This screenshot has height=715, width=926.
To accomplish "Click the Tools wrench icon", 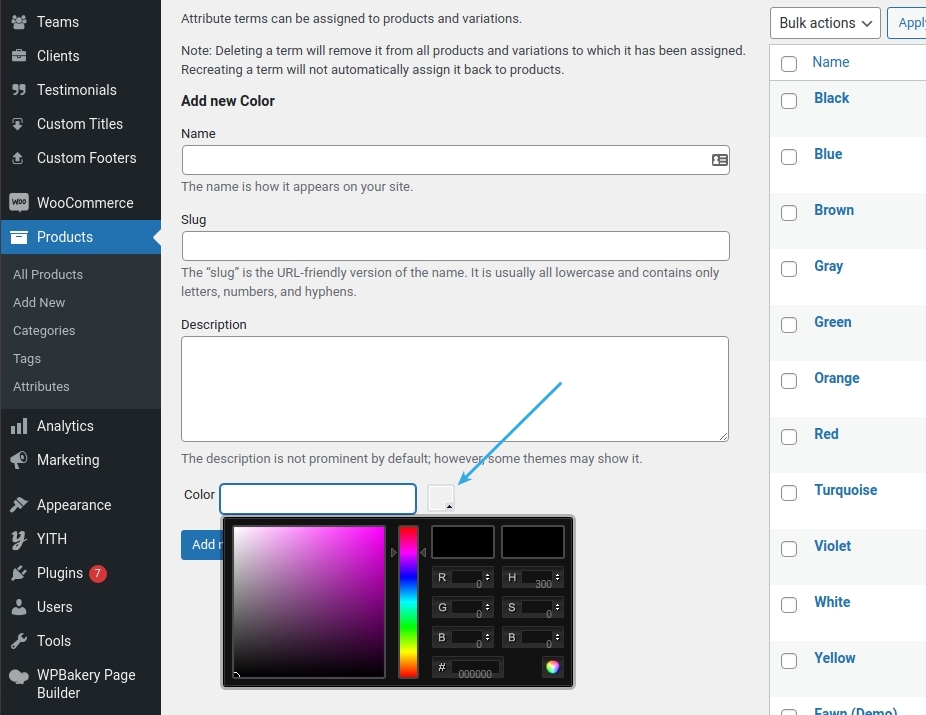I will point(19,641).
